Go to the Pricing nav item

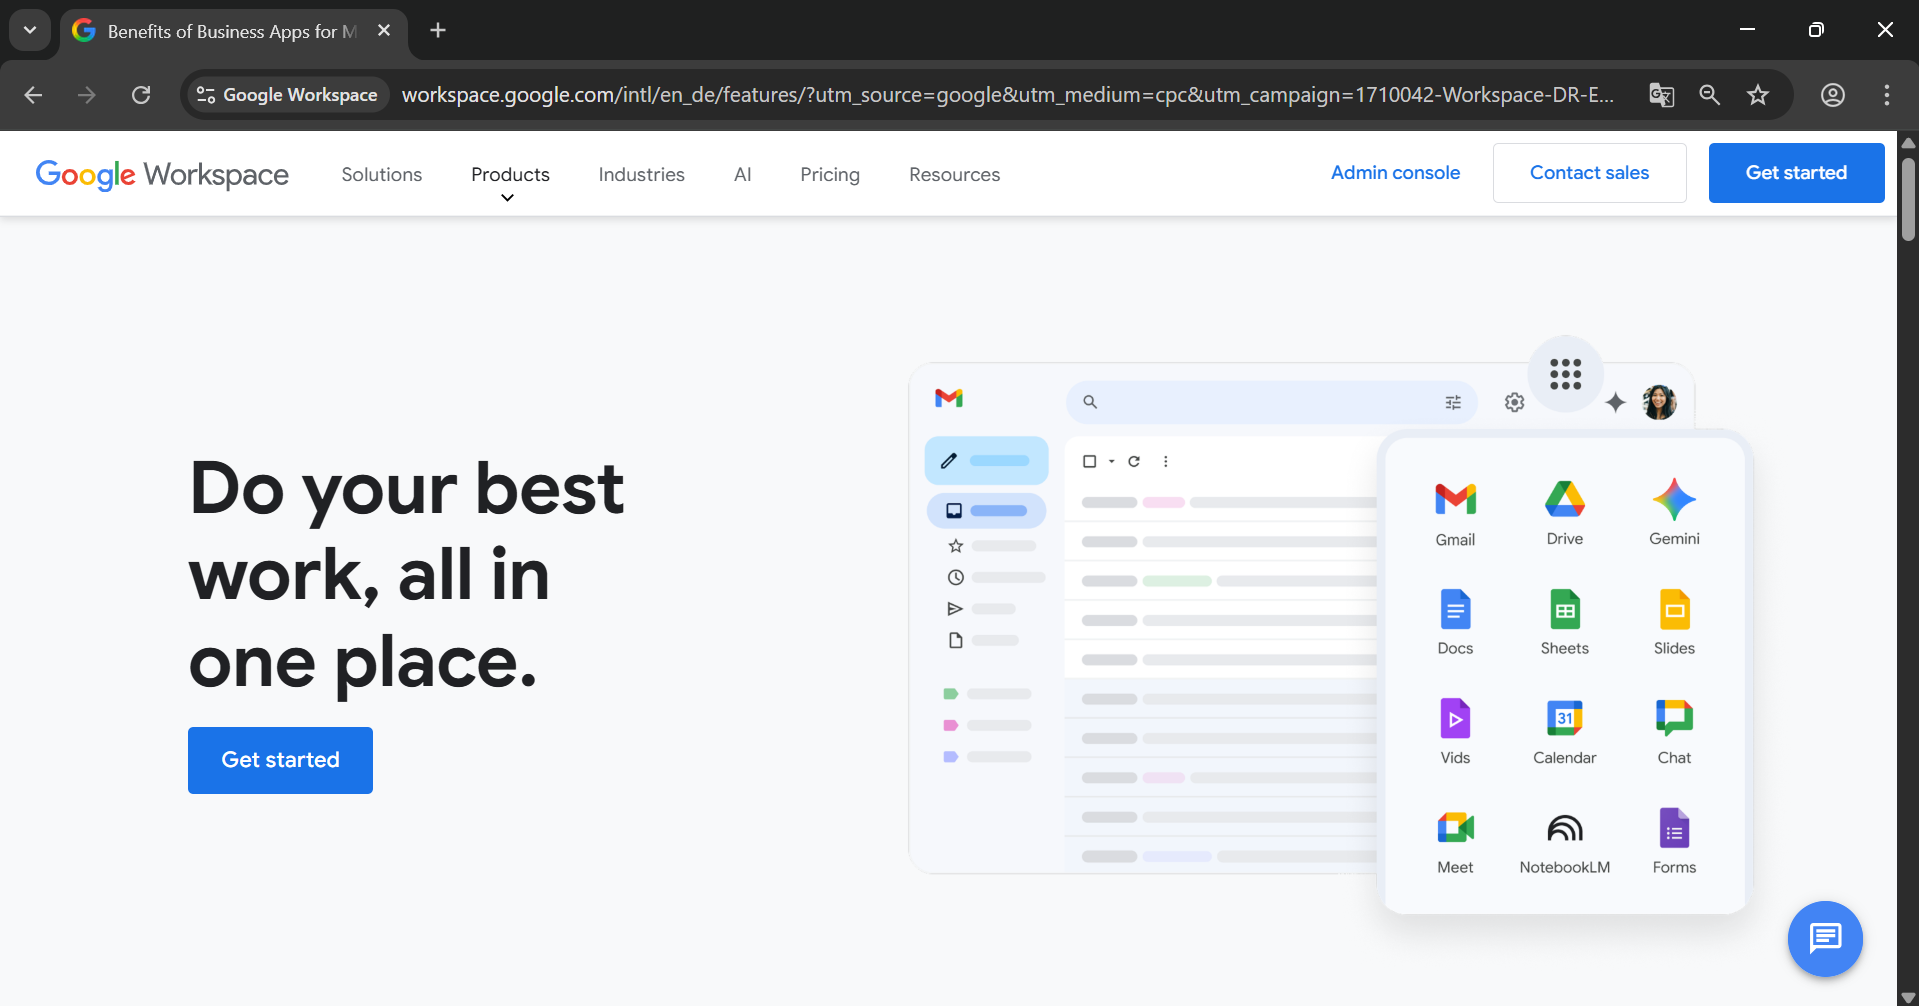point(829,175)
